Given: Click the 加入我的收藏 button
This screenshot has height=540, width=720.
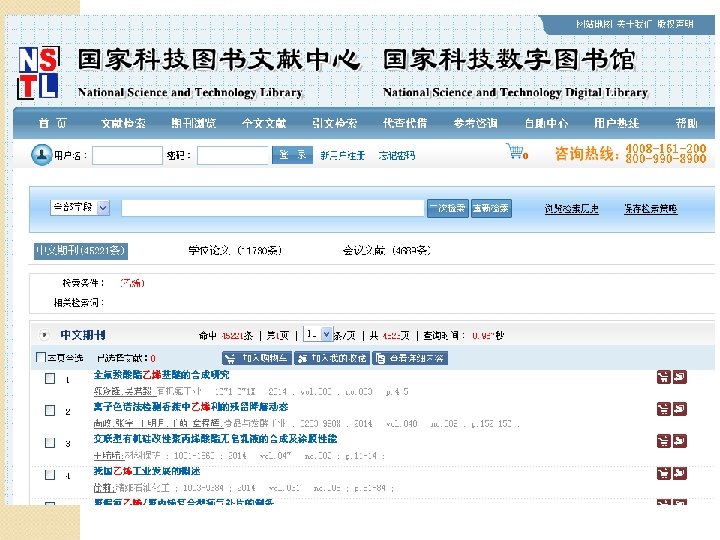Looking at the screenshot, I should point(332,358).
